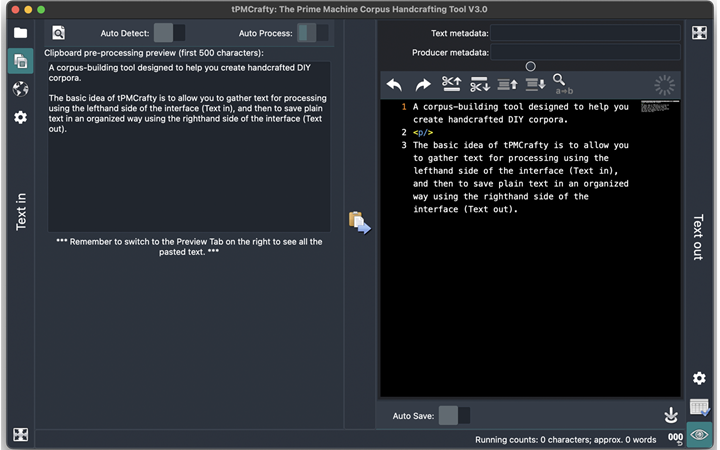Click the 'Remember to switch to the Preview Tab' note
720x450 pixels.
pos(189,247)
